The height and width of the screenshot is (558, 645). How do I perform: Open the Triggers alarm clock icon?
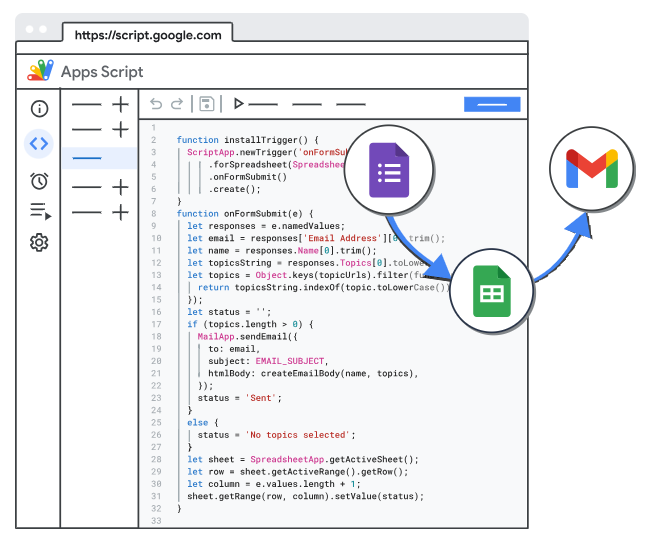39,181
